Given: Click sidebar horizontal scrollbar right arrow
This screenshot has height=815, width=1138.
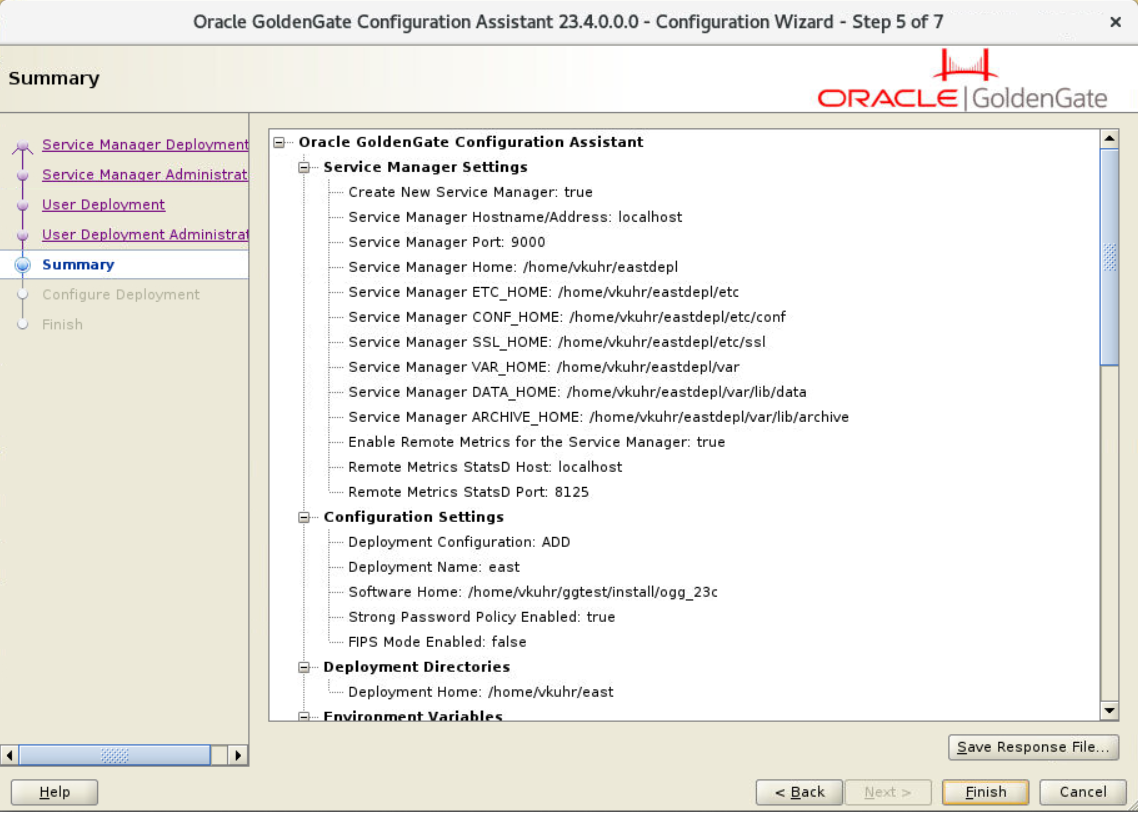Looking at the screenshot, I should (237, 755).
